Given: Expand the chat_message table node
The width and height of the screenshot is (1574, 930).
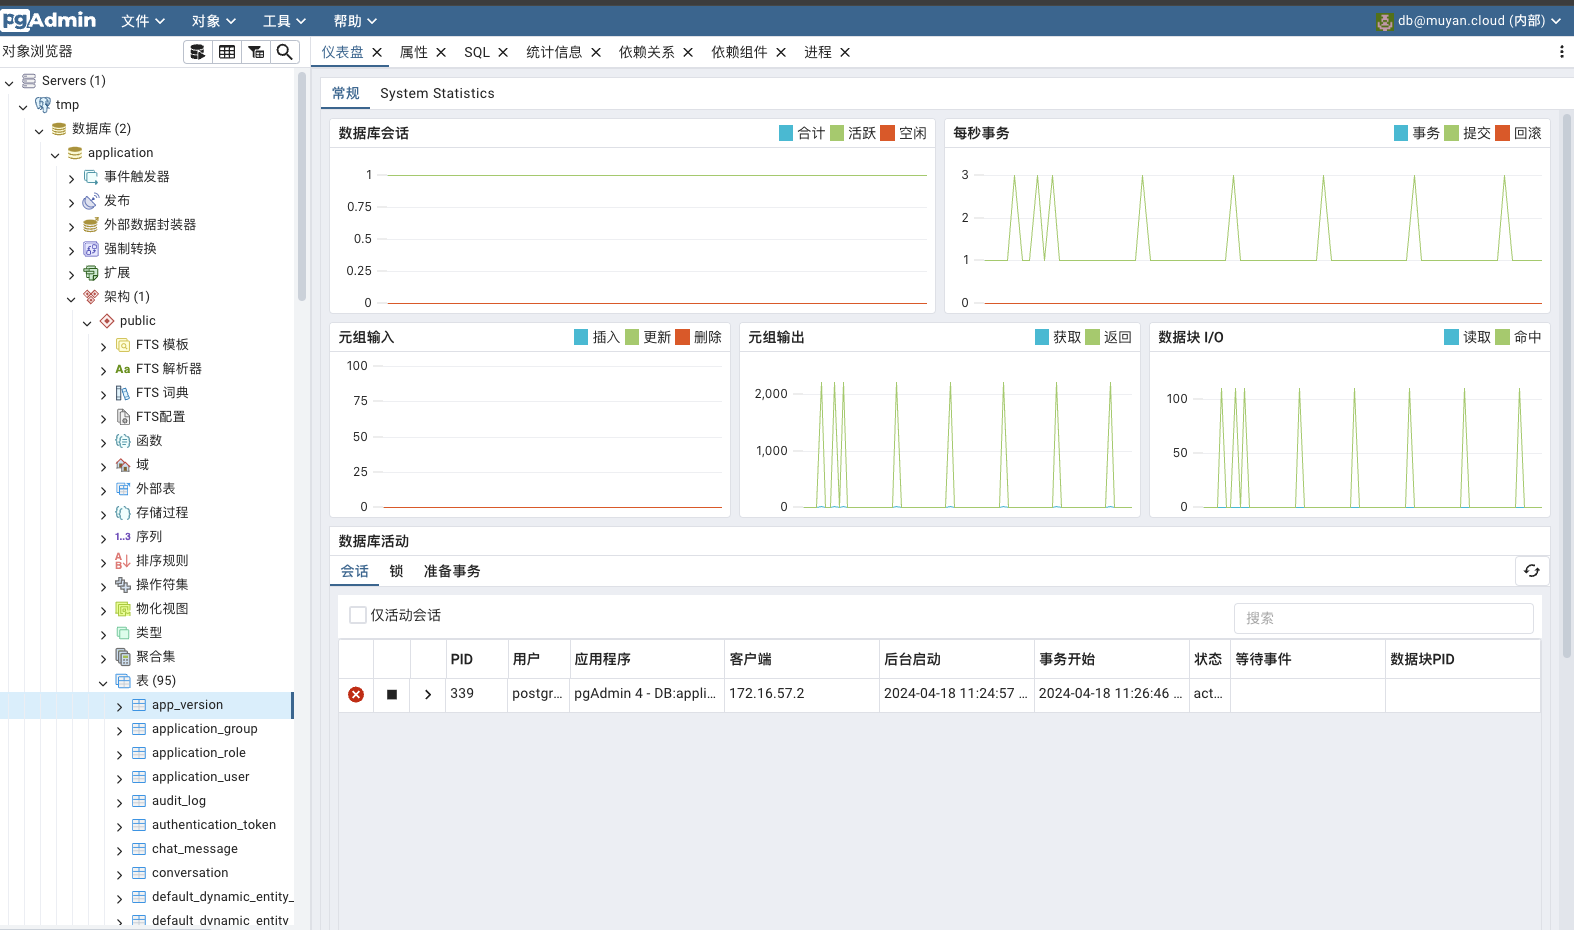Looking at the screenshot, I should 119,850.
